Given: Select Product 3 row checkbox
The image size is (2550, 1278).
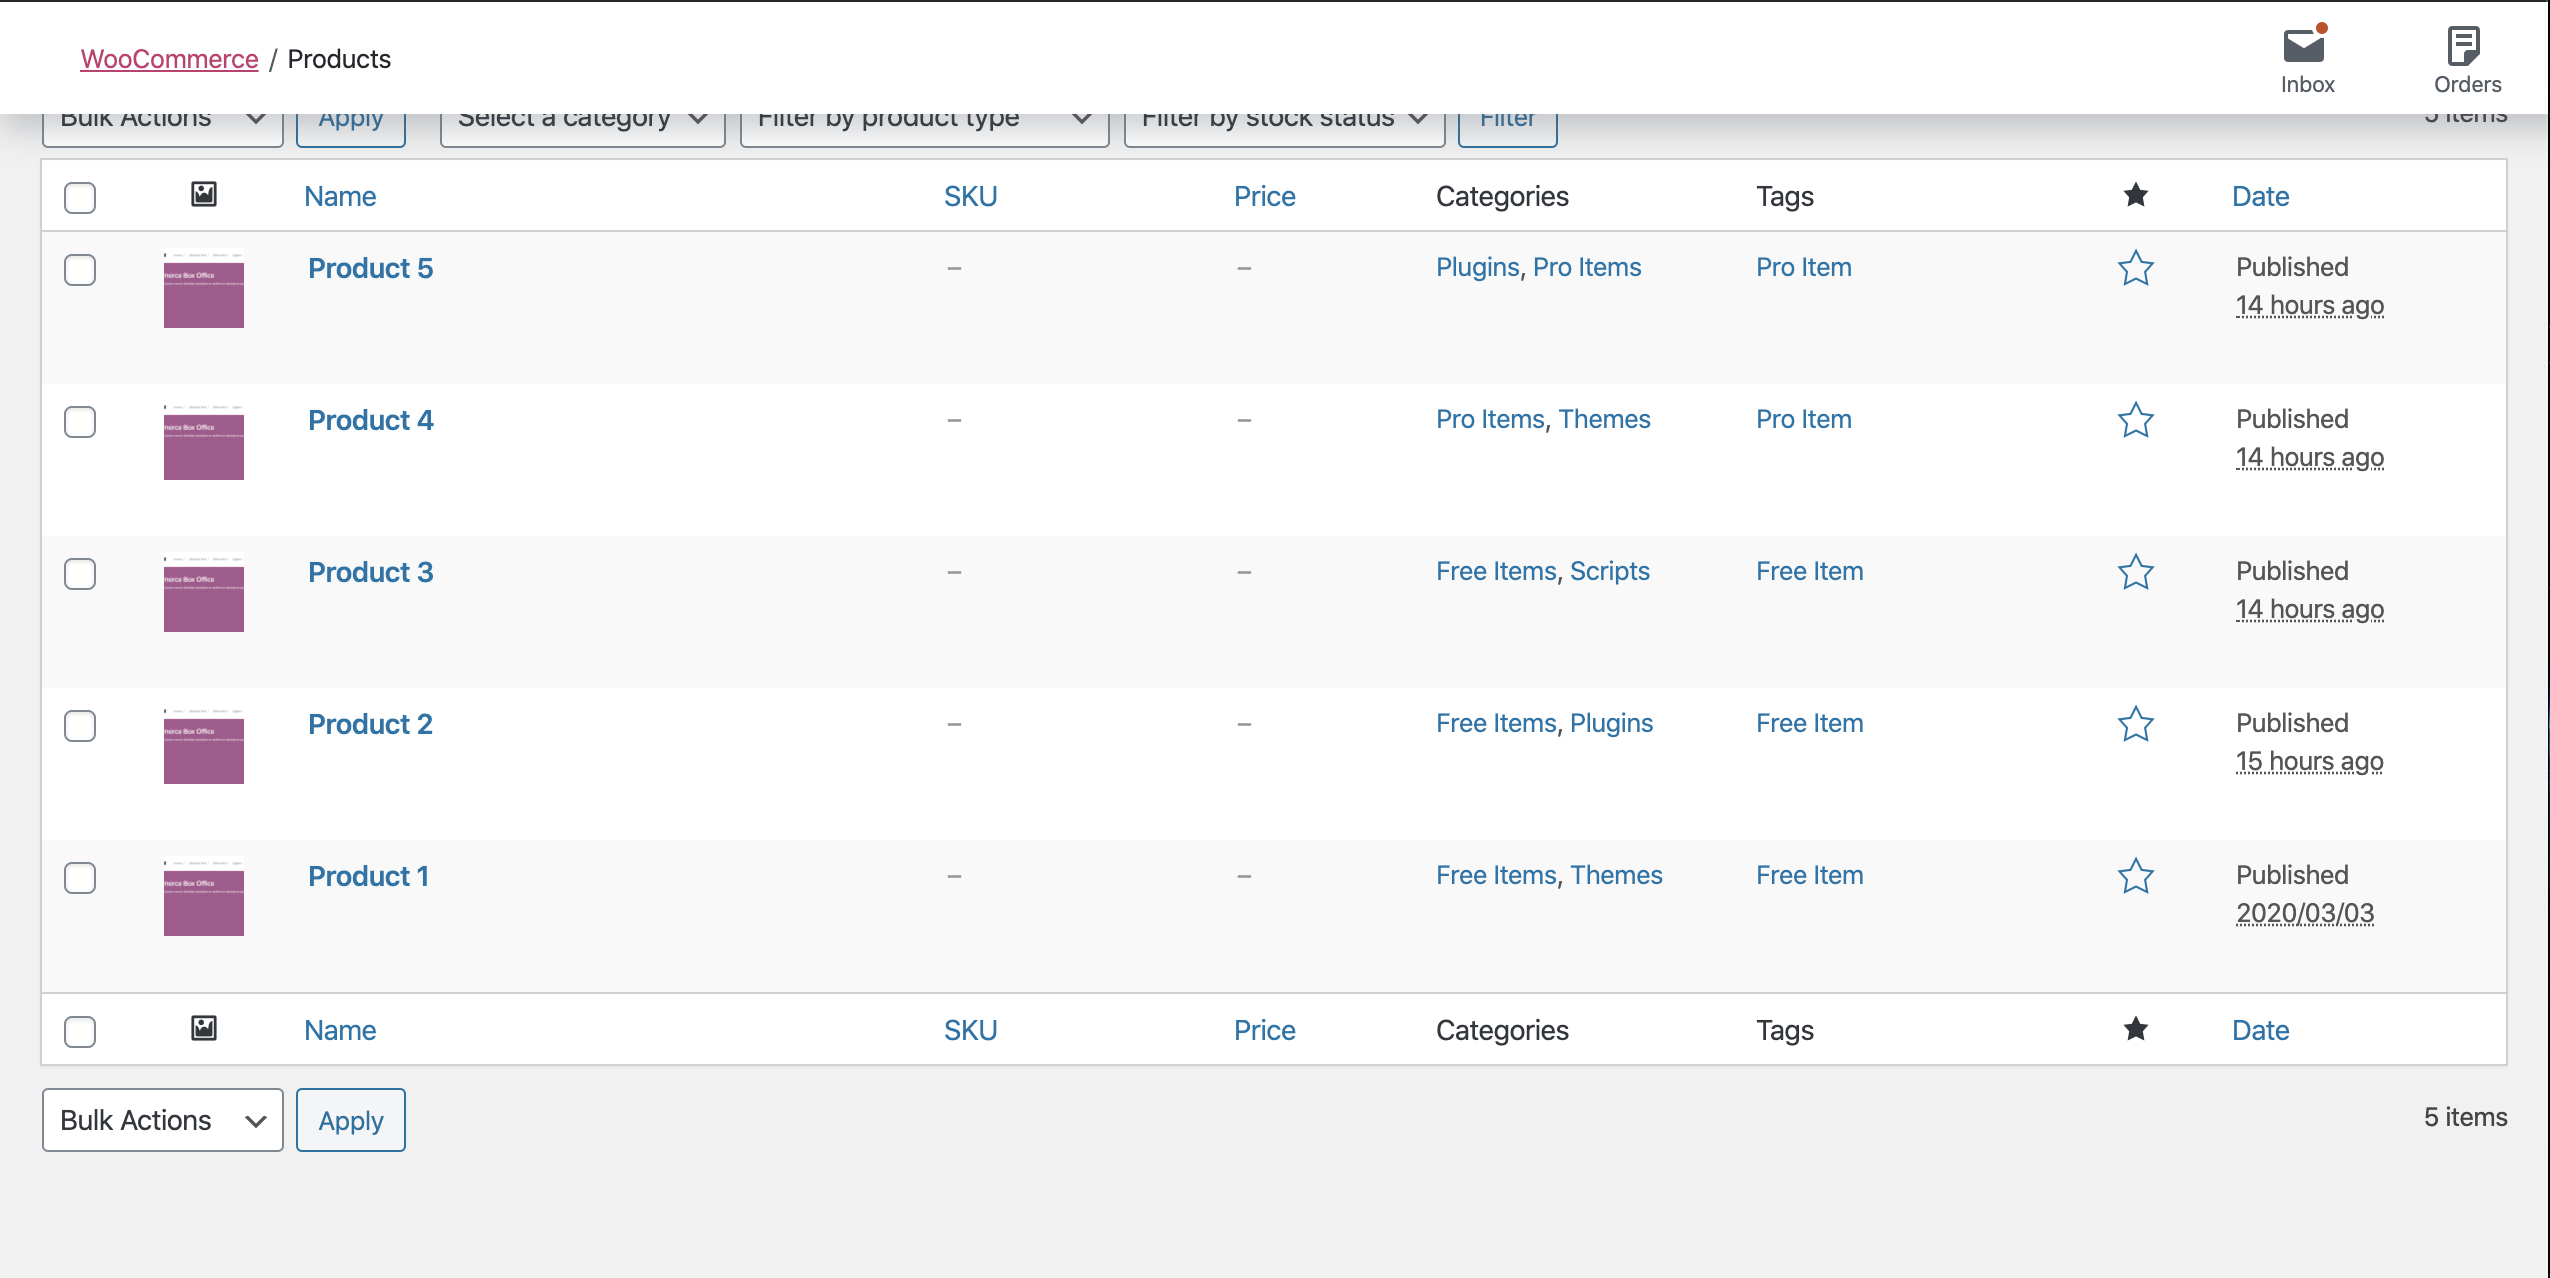Looking at the screenshot, I should pyautogui.click(x=80, y=574).
